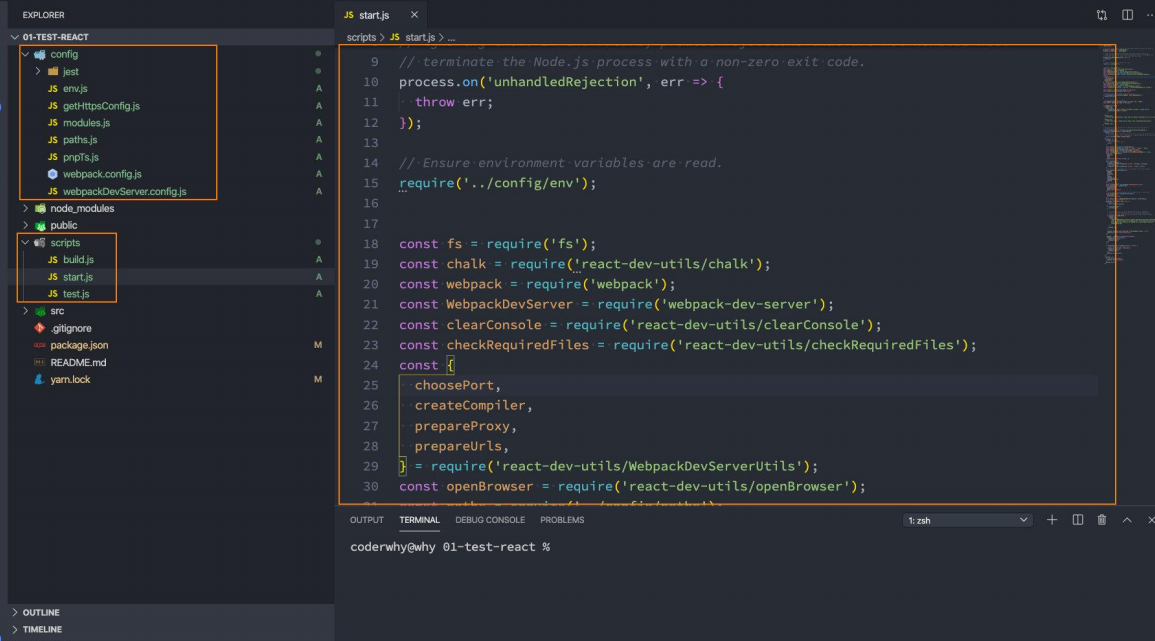Open the editor more actions menu
Screen dimensions: 1155x641
coord(1150,15)
